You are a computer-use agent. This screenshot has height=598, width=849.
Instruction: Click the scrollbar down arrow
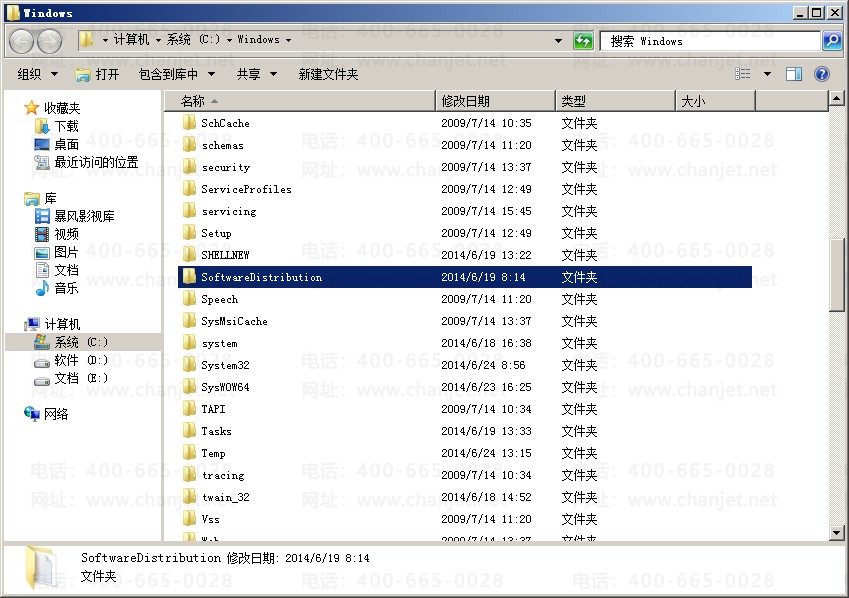[x=836, y=533]
